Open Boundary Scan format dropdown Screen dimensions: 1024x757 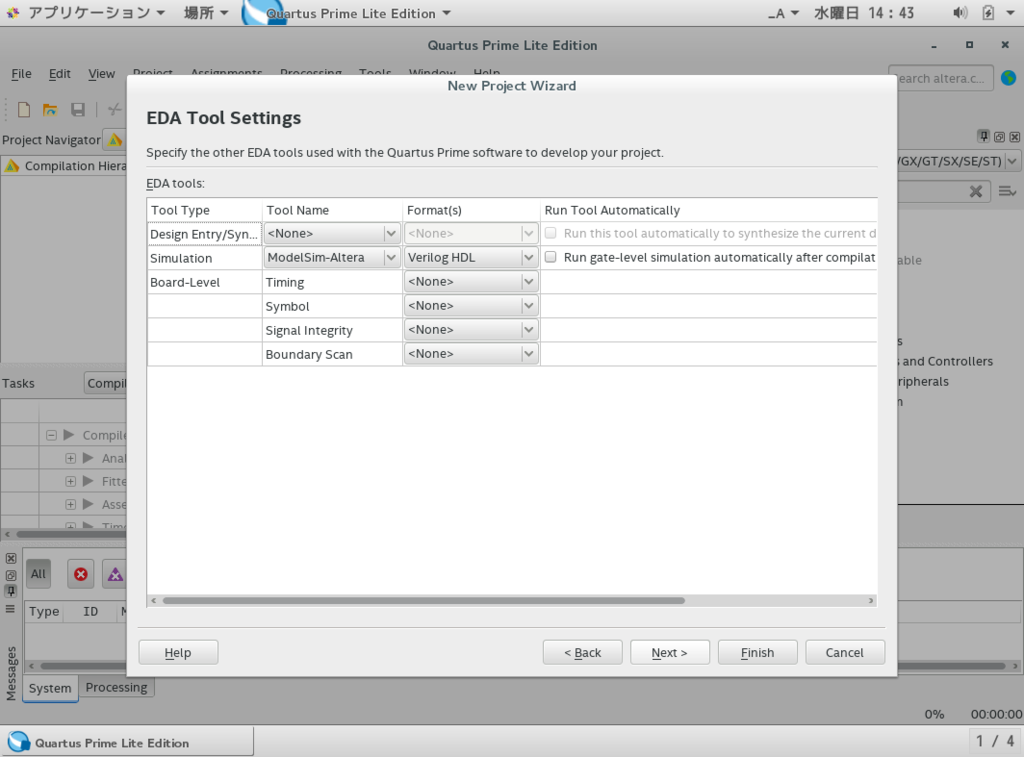(x=470, y=354)
